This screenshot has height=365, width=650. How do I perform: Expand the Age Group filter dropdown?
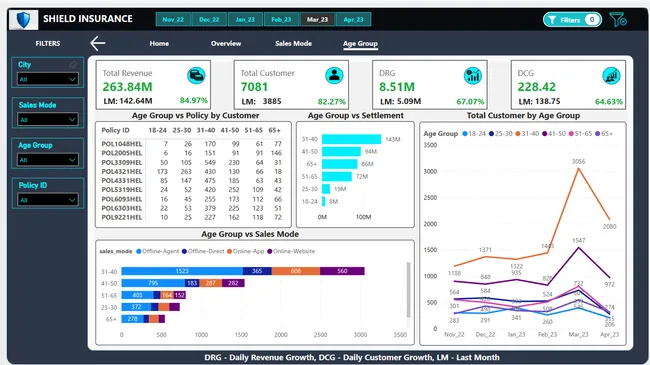[48, 160]
